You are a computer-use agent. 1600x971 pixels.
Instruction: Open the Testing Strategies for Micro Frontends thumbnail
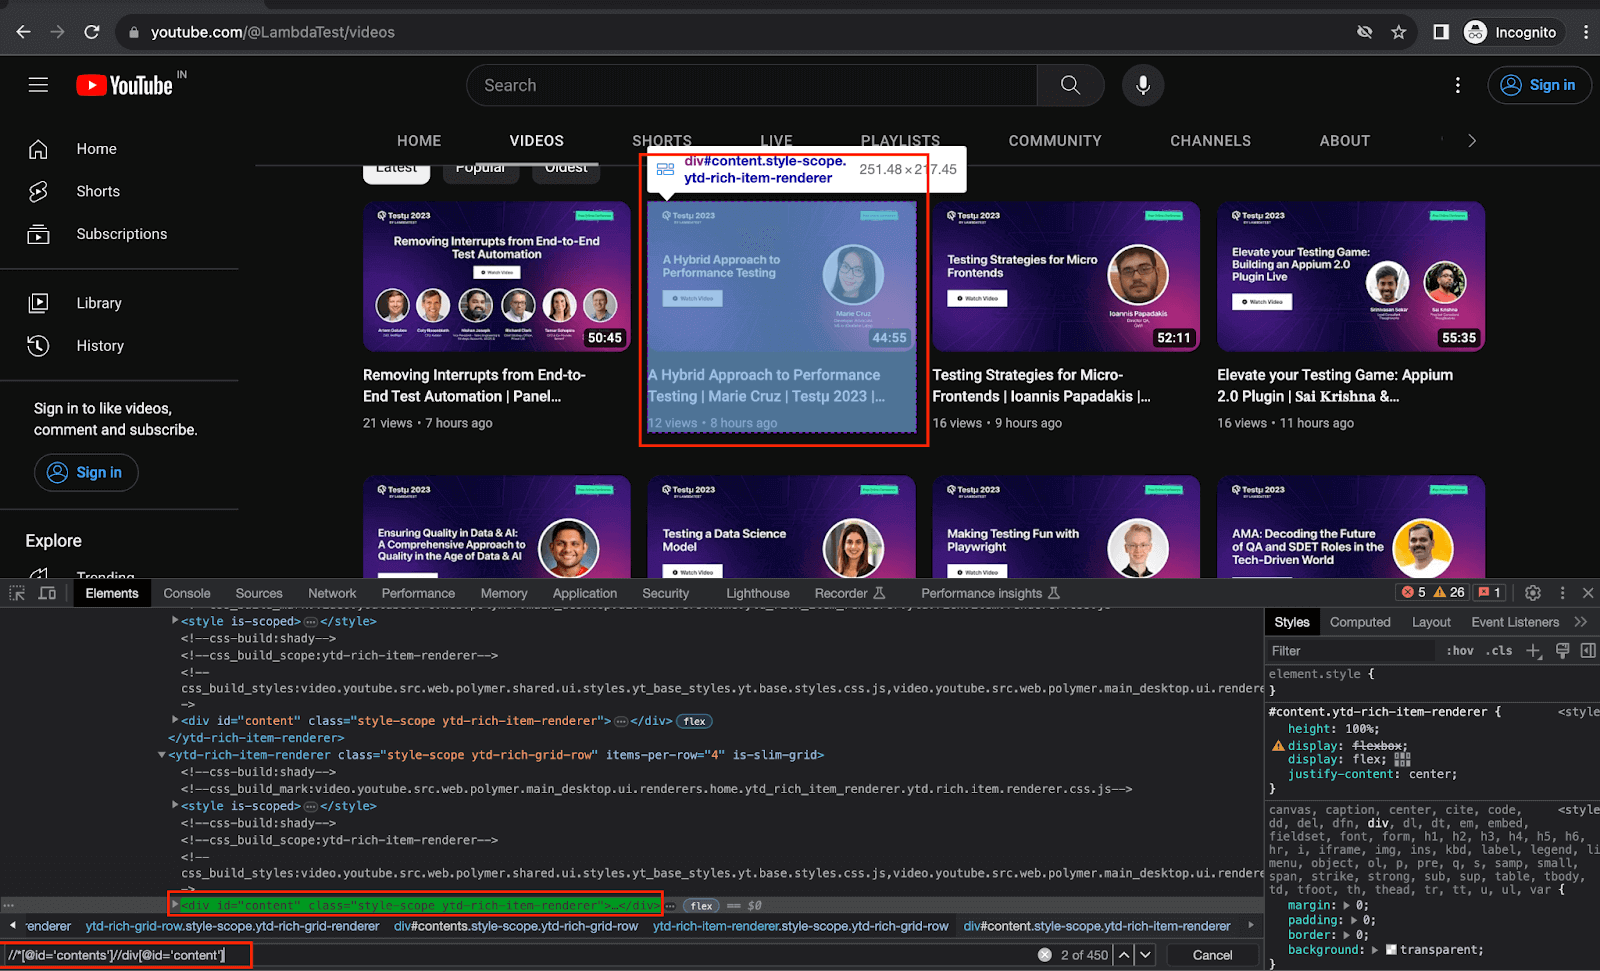point(1065,277)
